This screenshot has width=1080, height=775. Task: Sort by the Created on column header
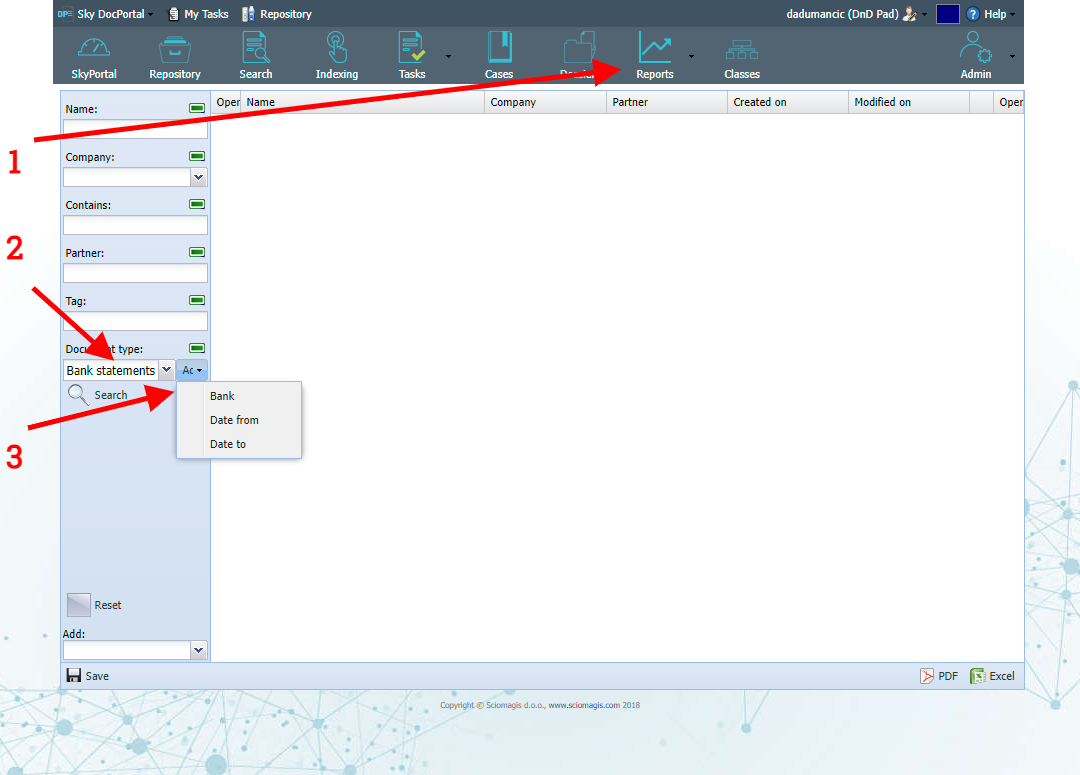click(788, 102)
